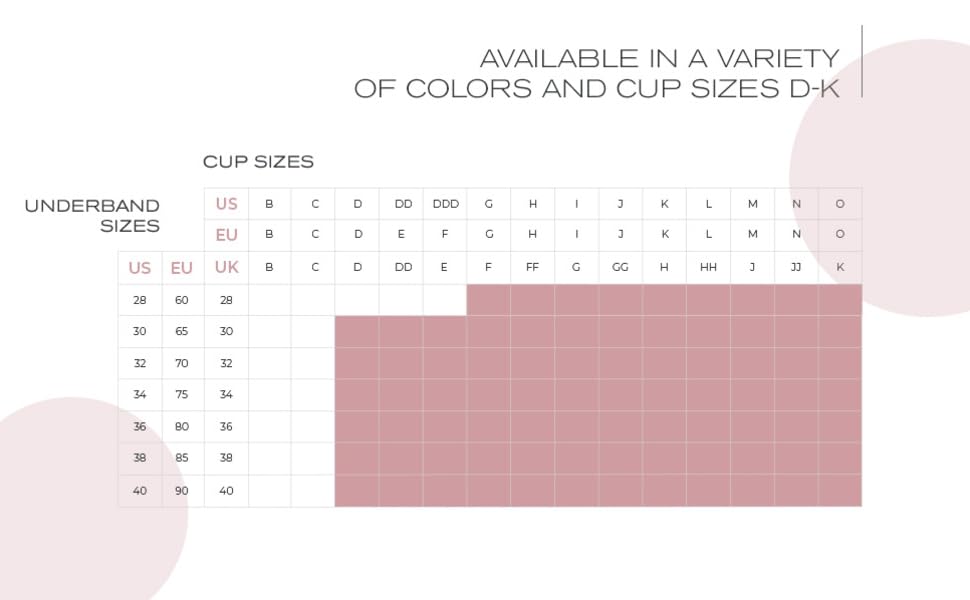Click the pink UK column header label
The height and width of the screenshot is (600, 970).
[x=226, y=267]
